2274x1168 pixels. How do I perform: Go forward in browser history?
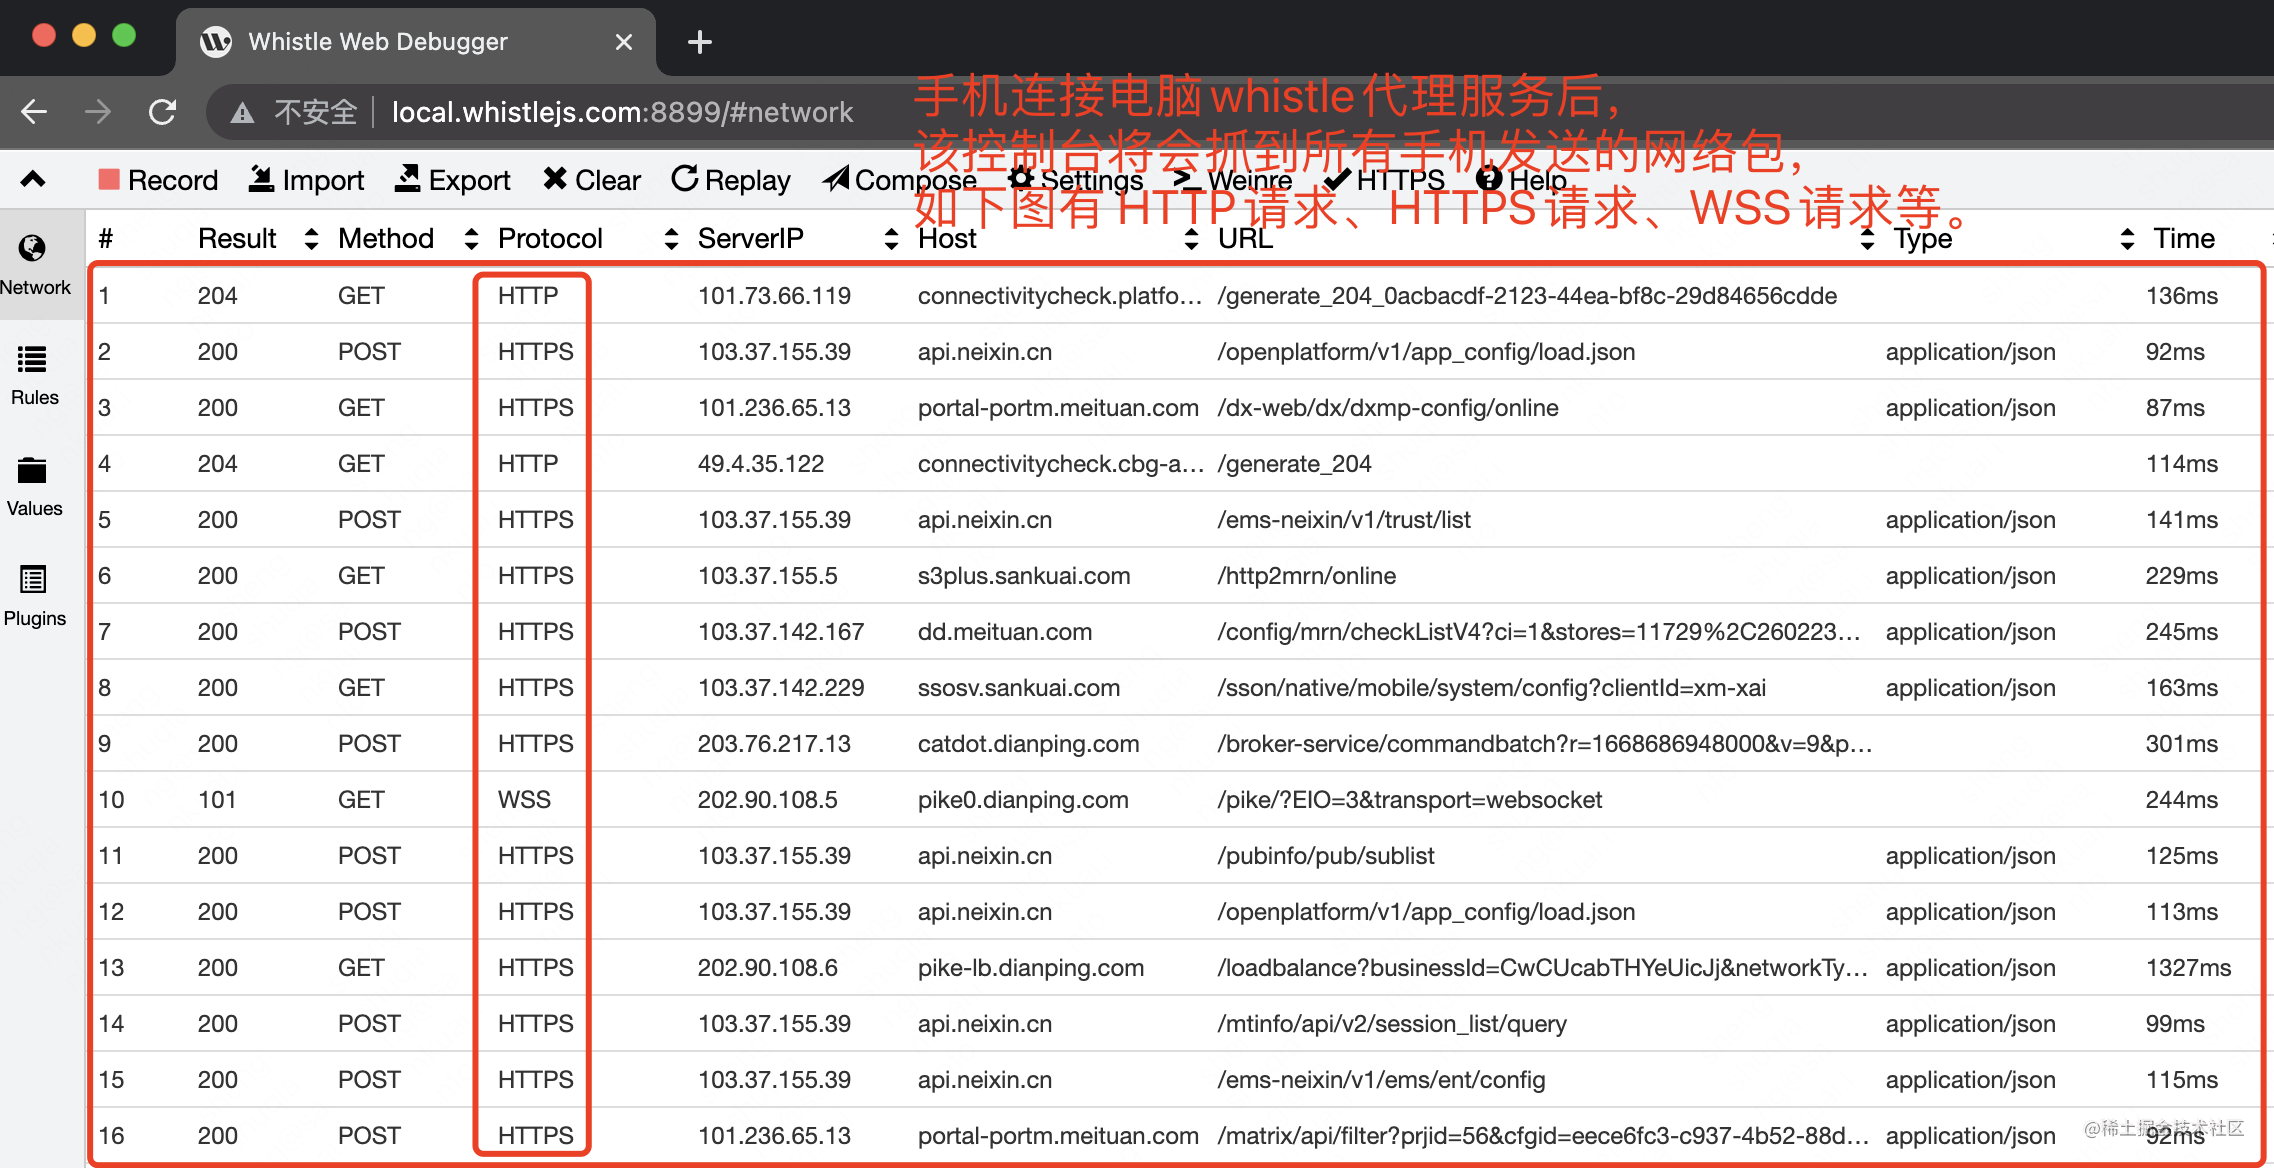coord(98,112)
